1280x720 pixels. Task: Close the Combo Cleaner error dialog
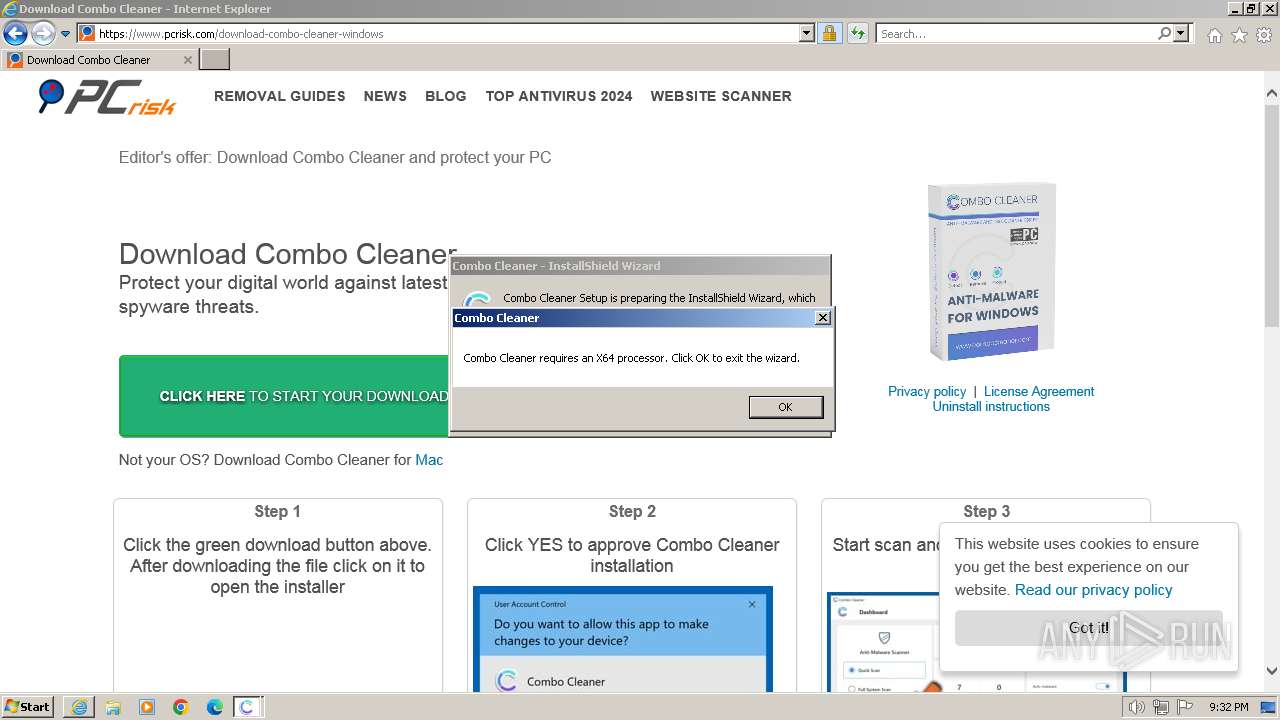pyautogui.click(x=822, y=318)
